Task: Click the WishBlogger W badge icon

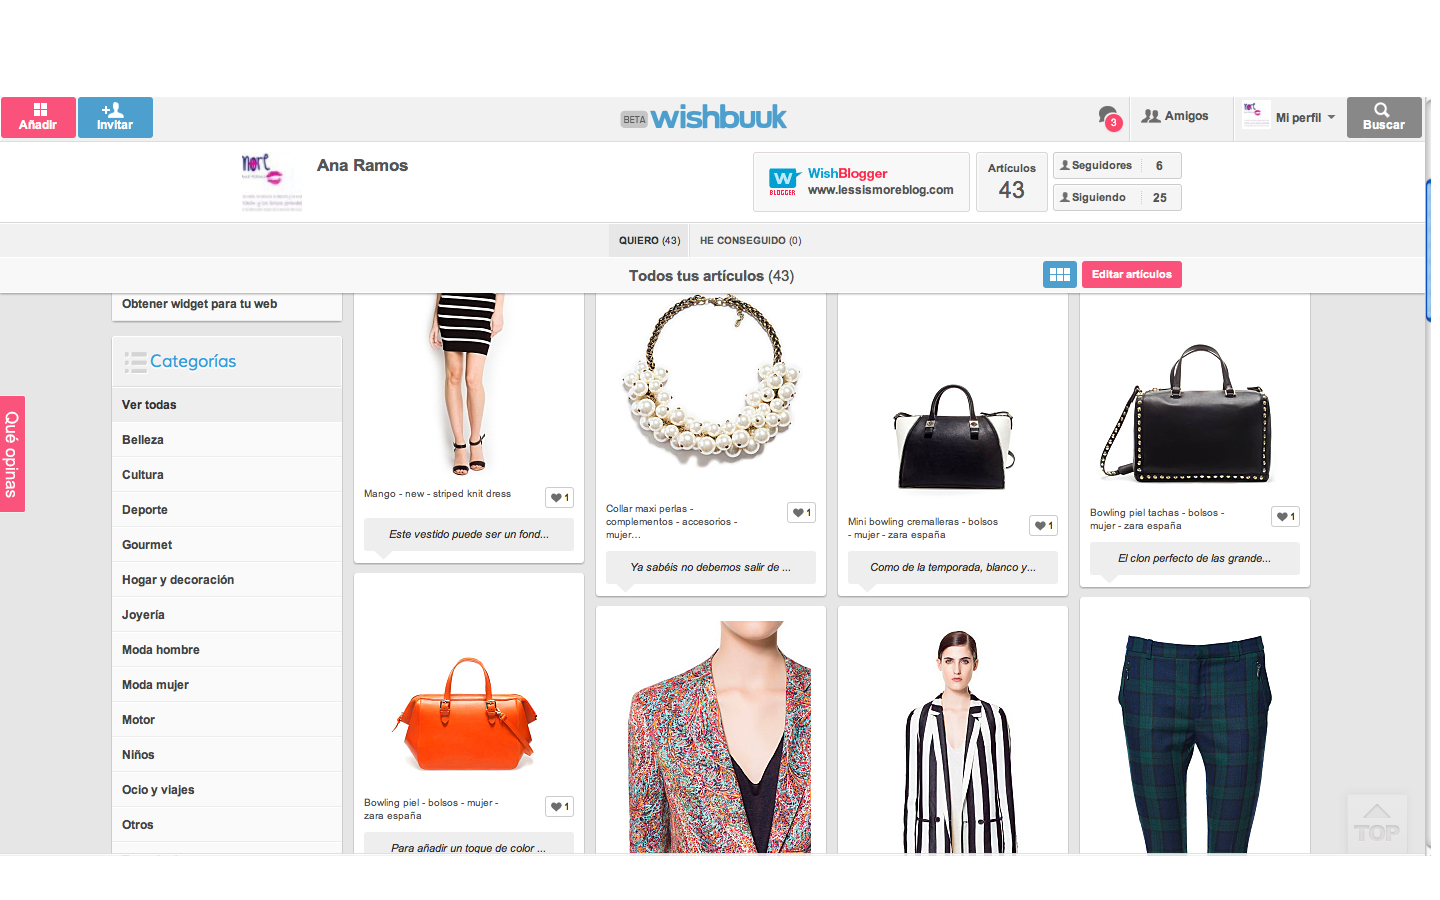Action: coord(783,181)
